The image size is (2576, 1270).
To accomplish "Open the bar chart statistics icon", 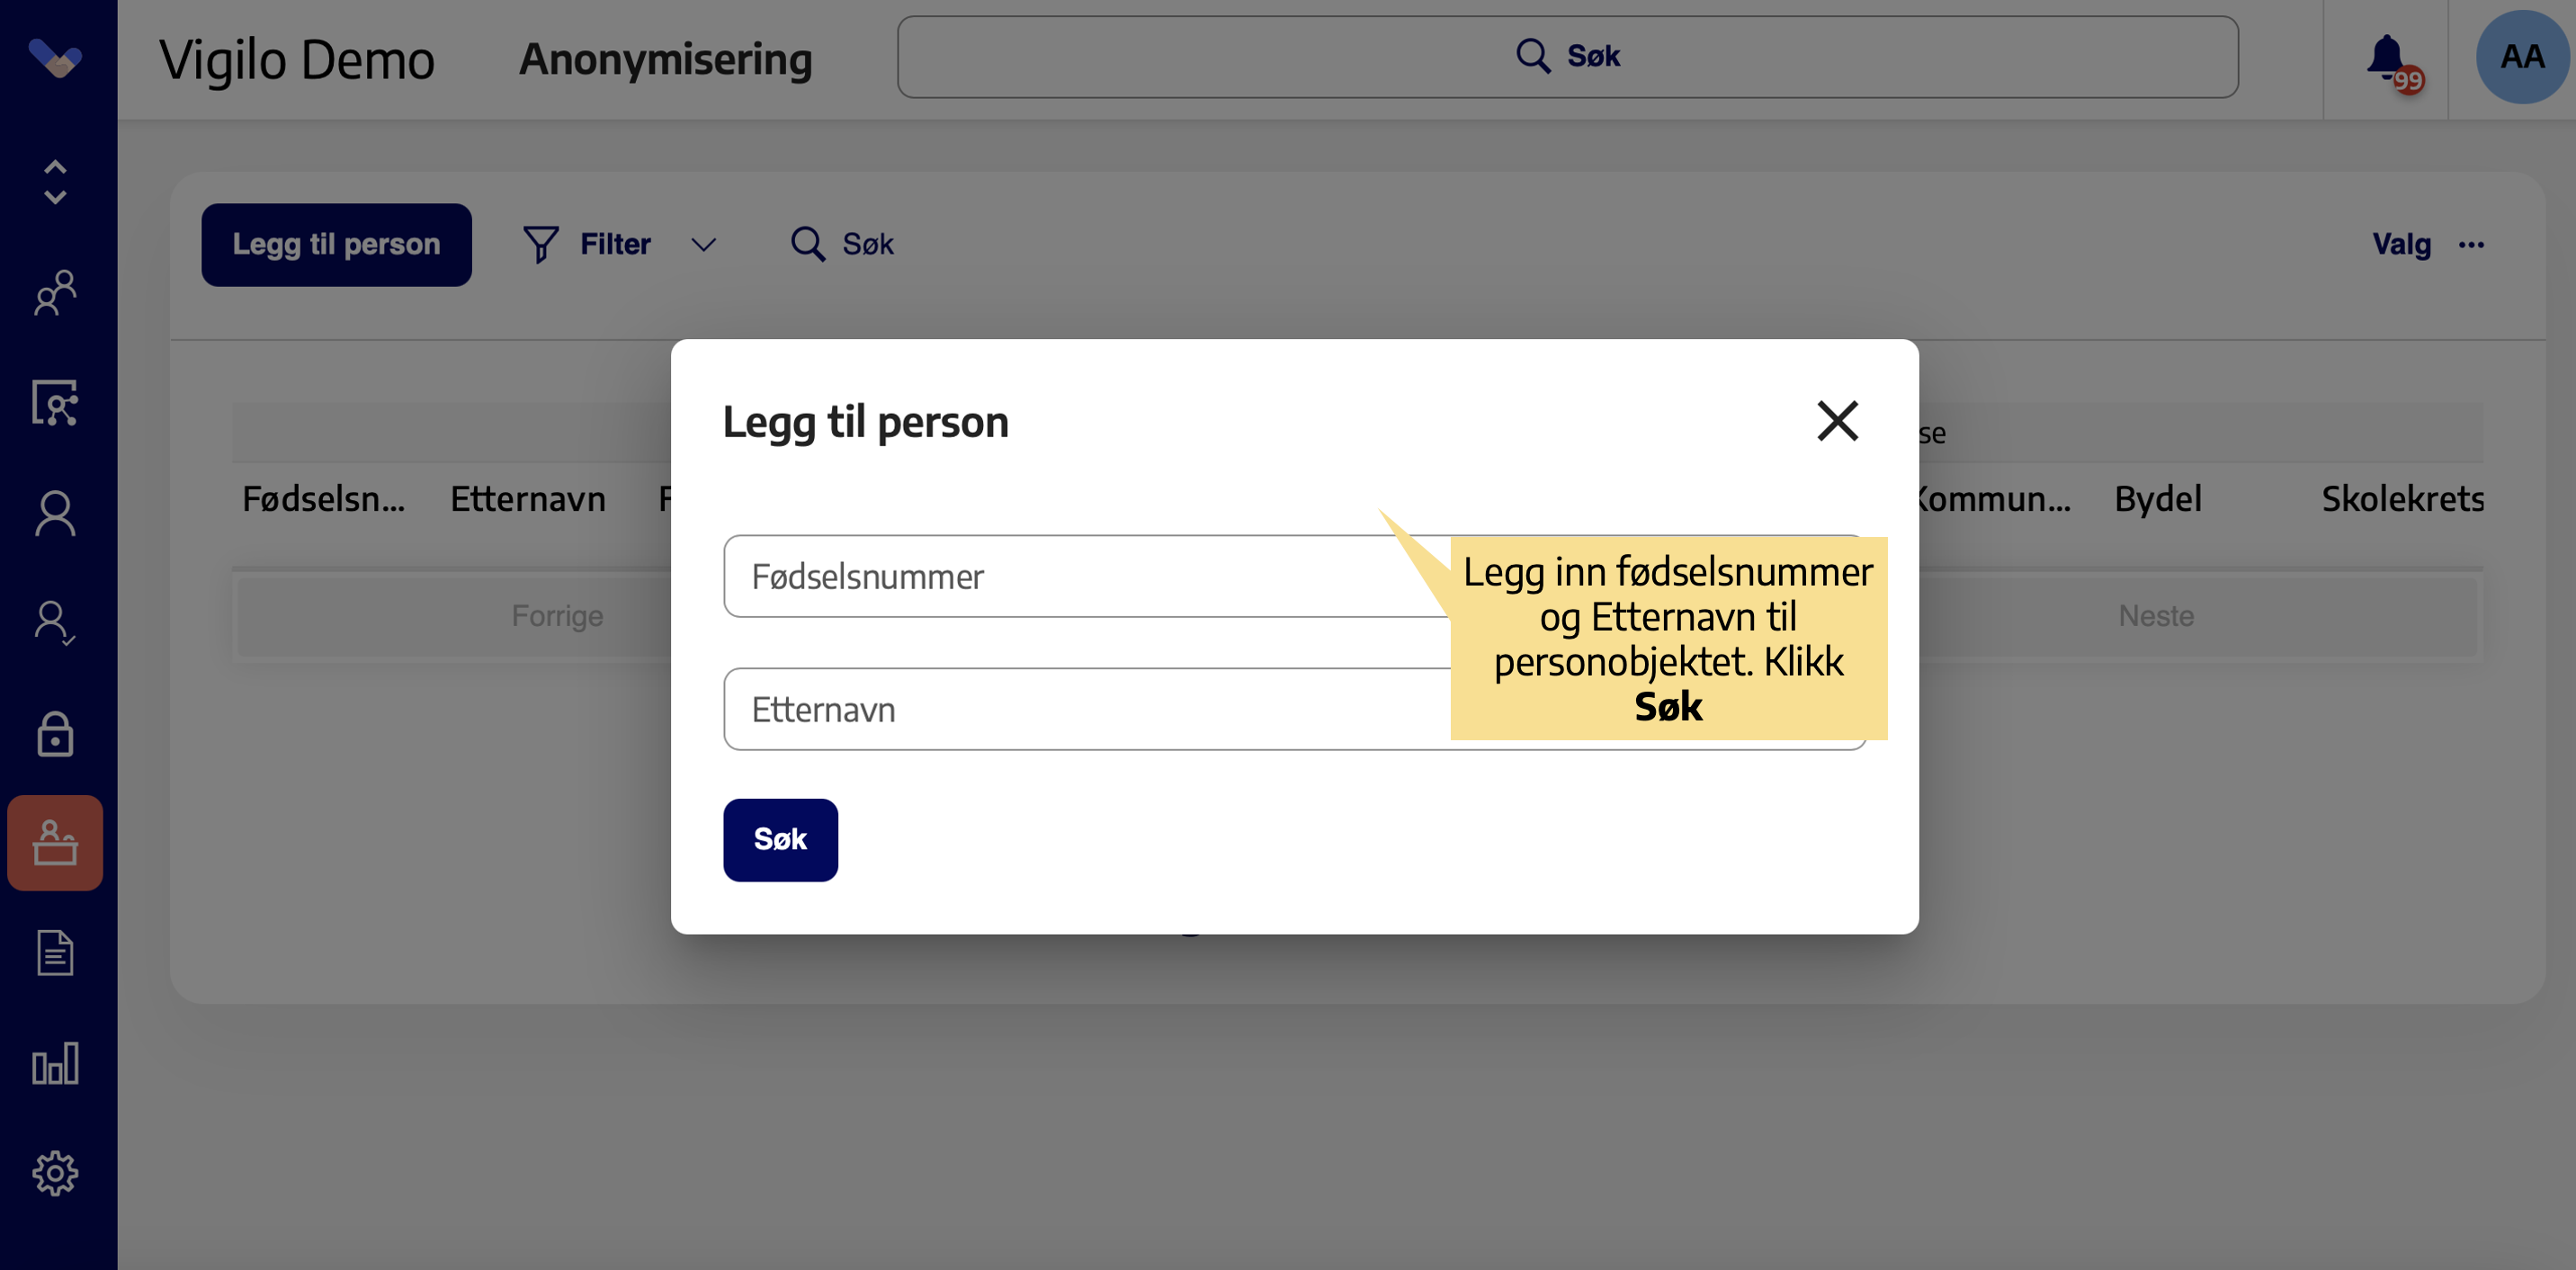I will 55,1063.
